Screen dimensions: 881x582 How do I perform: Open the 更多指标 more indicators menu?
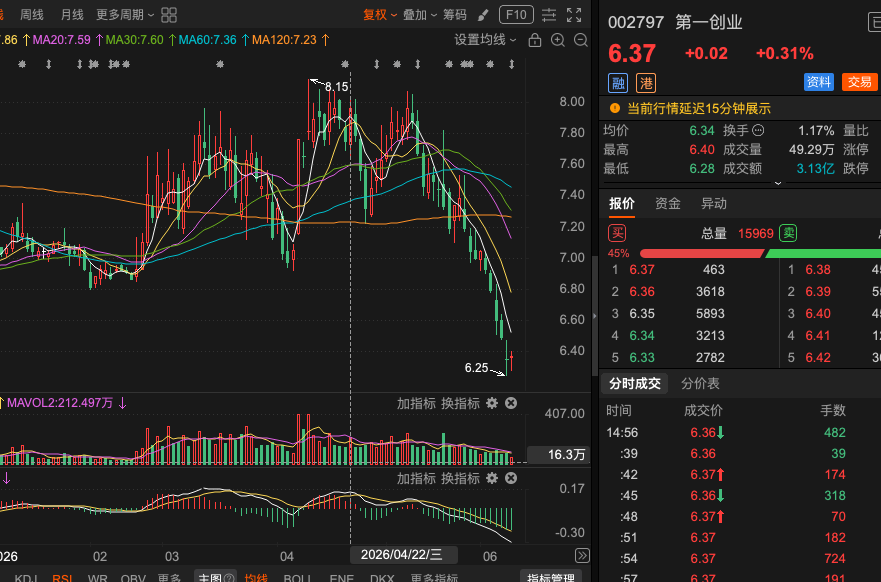pyautogui.click(x=434, y=578)
